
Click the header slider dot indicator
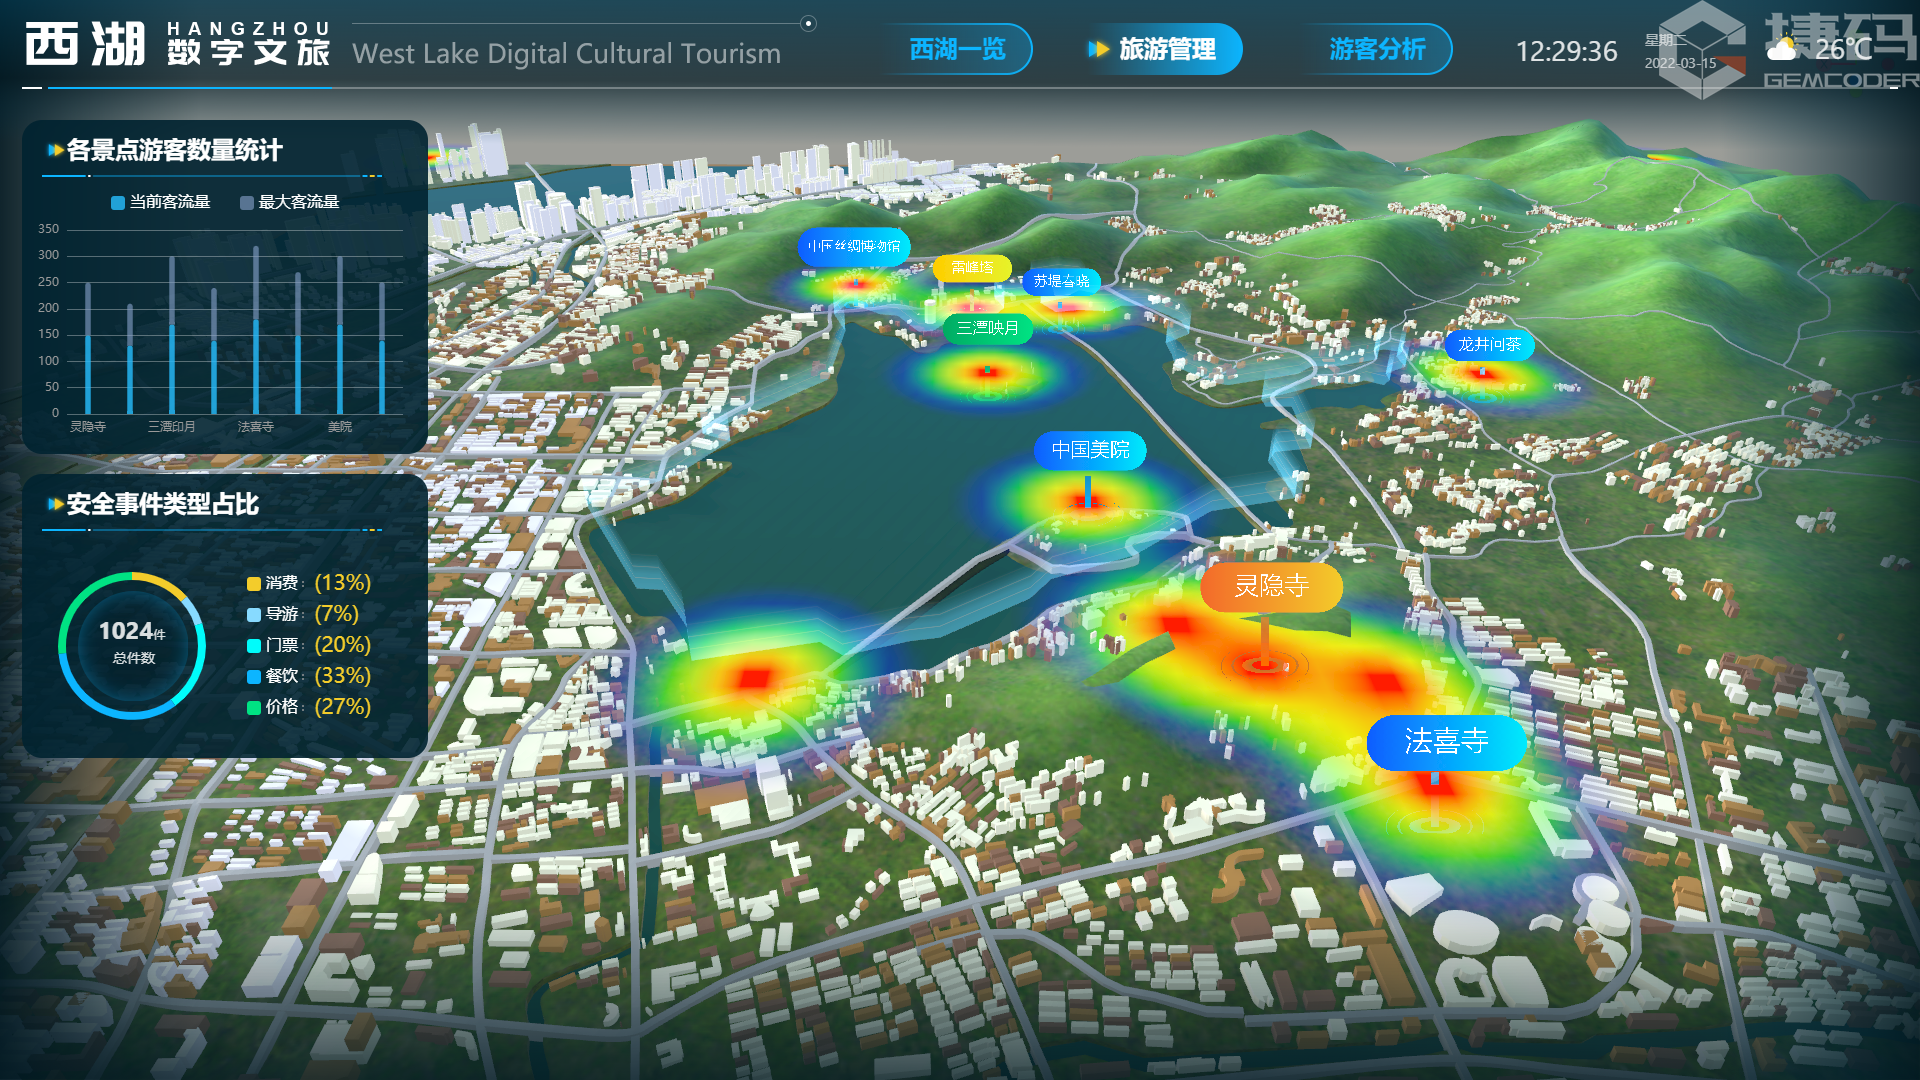(x=808, y=24)
